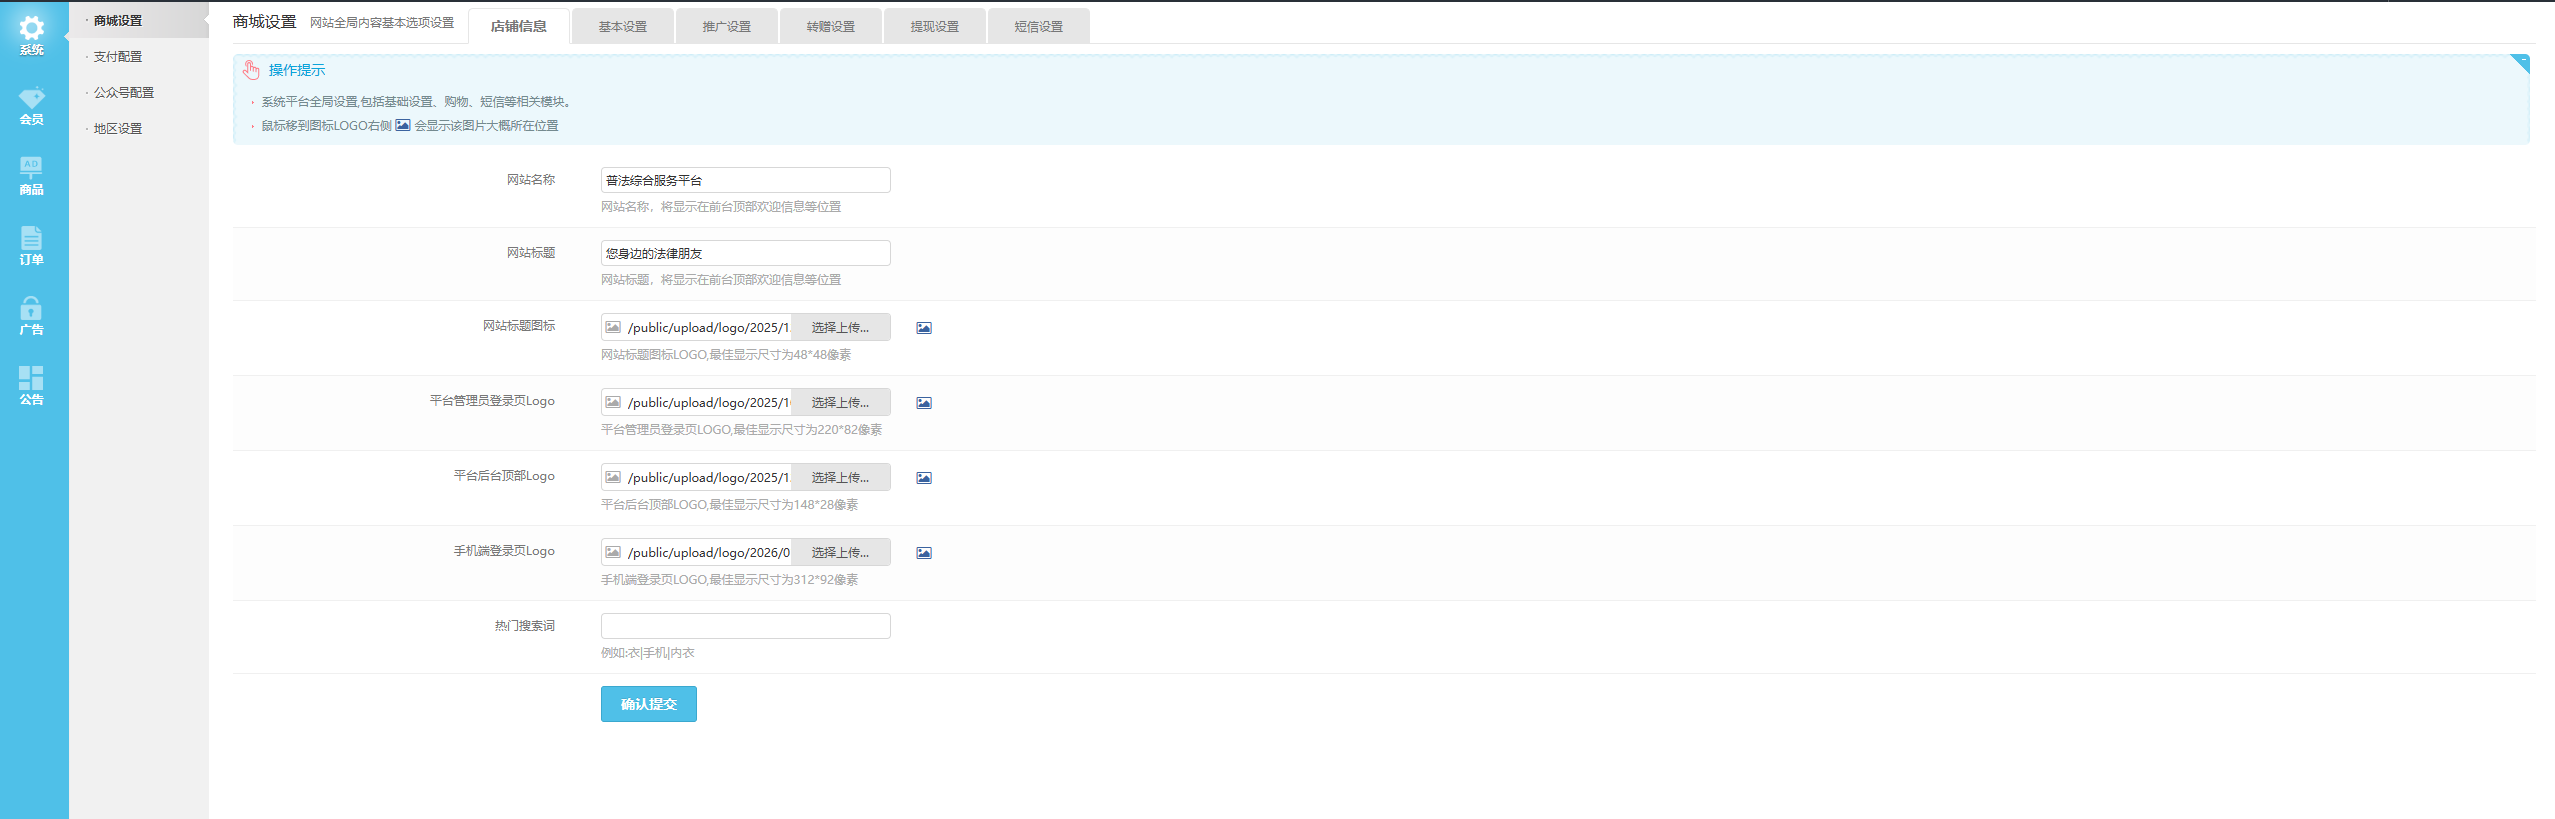Click the 确认提交 button
This screenshot has height=819, width=2555.
(x=649, y=704)
